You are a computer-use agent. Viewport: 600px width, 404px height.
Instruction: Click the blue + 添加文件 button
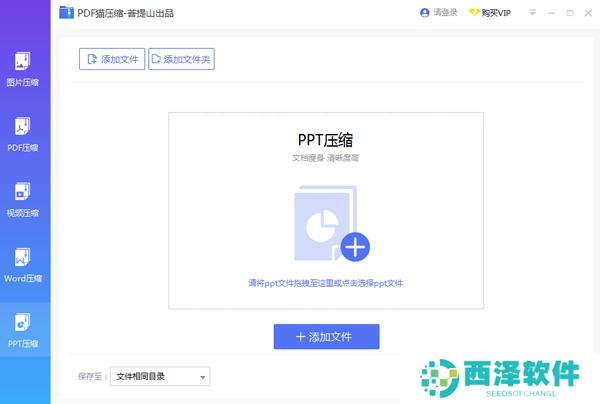pyautogui.click(x=326, y=337)
